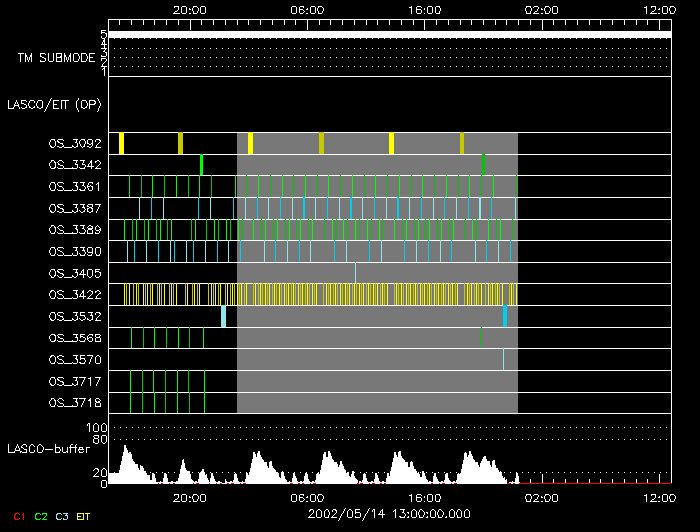
Task: Click the 20 value on LASCO-buffer axis
Action: coord(100,473)
